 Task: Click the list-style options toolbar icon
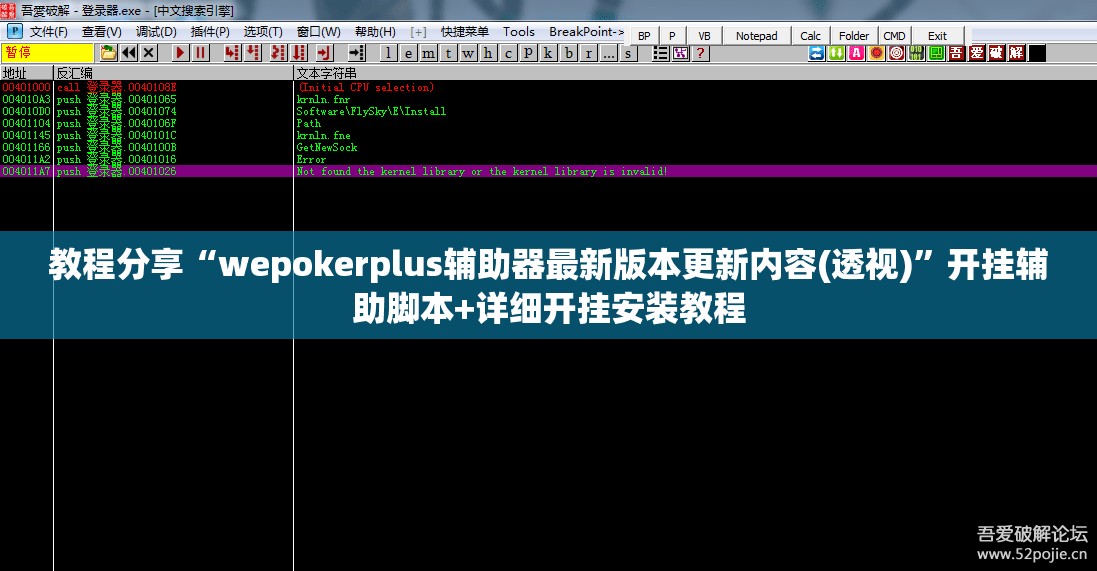[660, 53]
